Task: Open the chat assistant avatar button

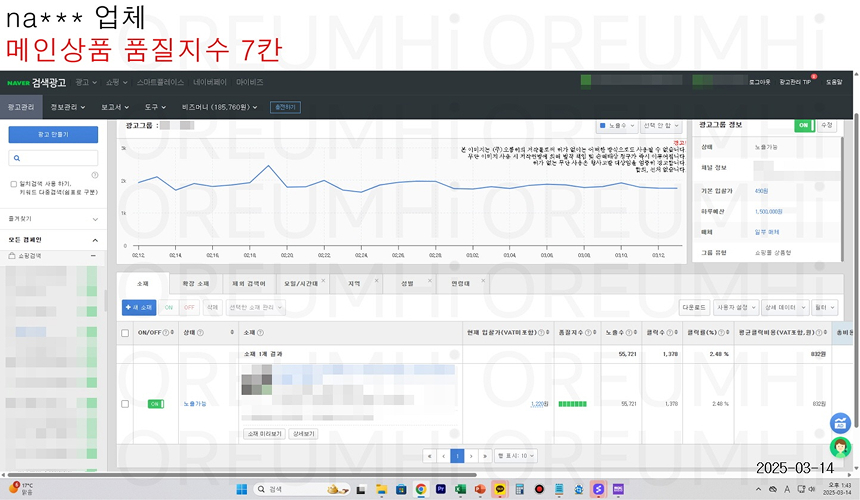Action: (840, 447)
